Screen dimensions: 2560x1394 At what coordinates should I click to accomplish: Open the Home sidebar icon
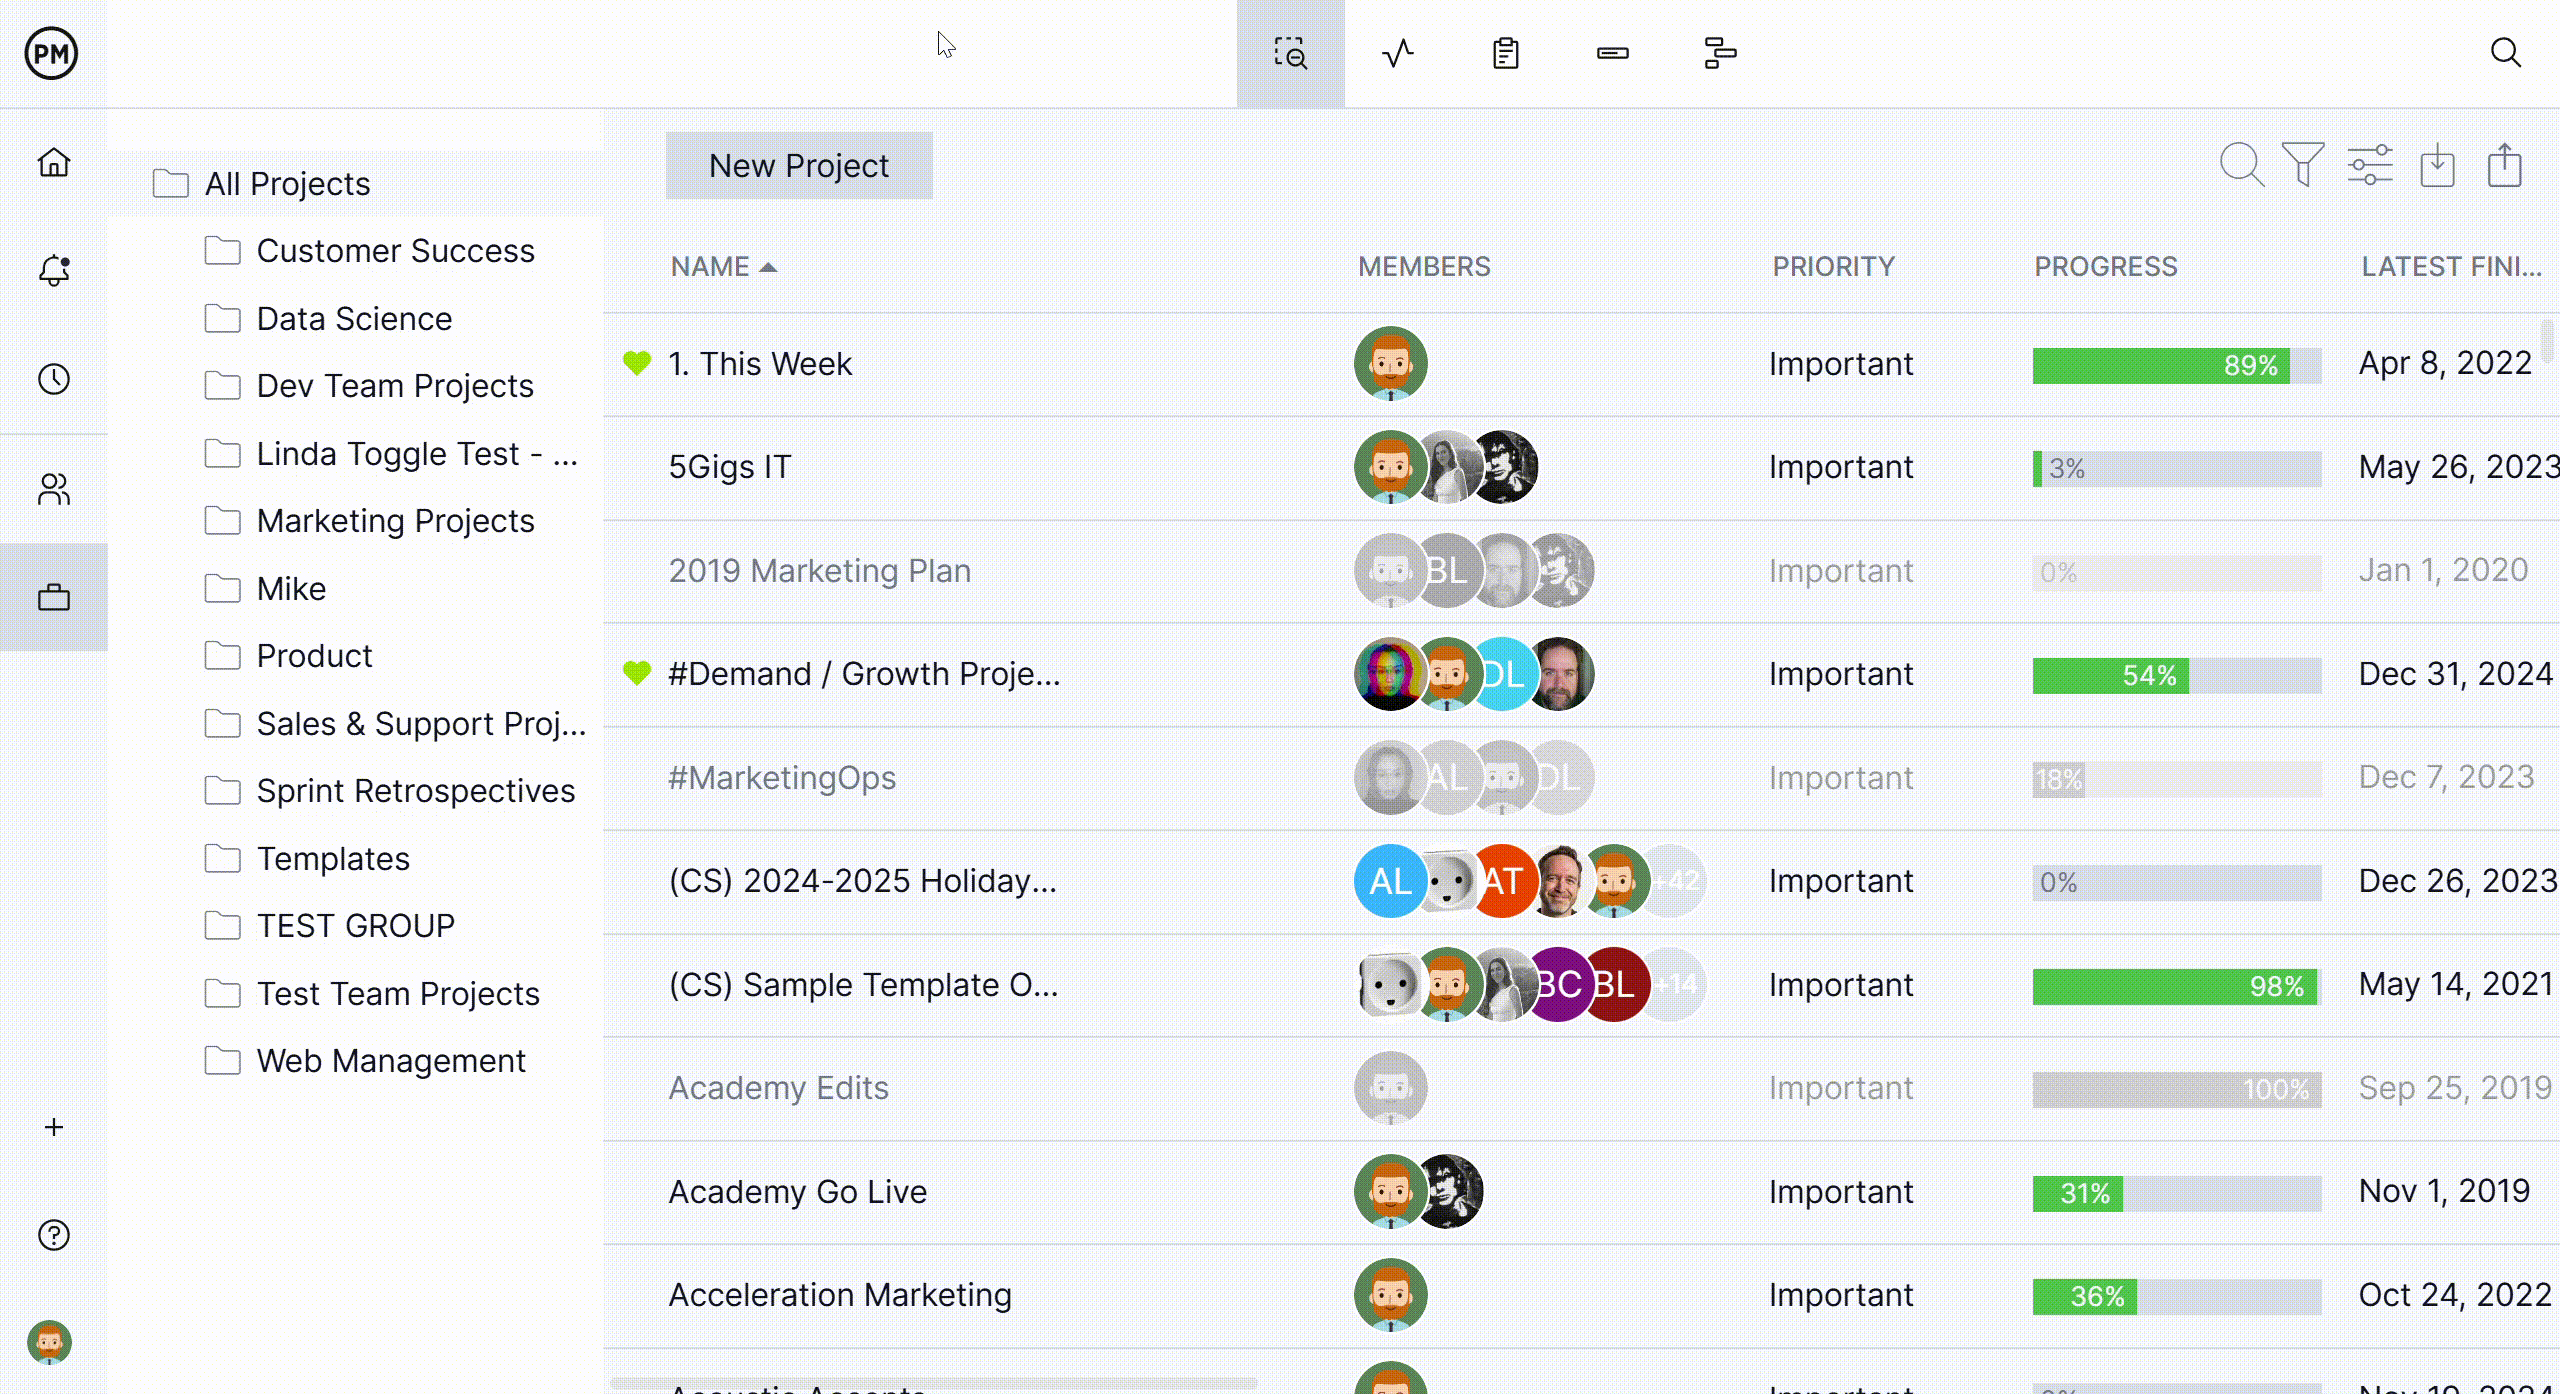click(x=54, y=162)
